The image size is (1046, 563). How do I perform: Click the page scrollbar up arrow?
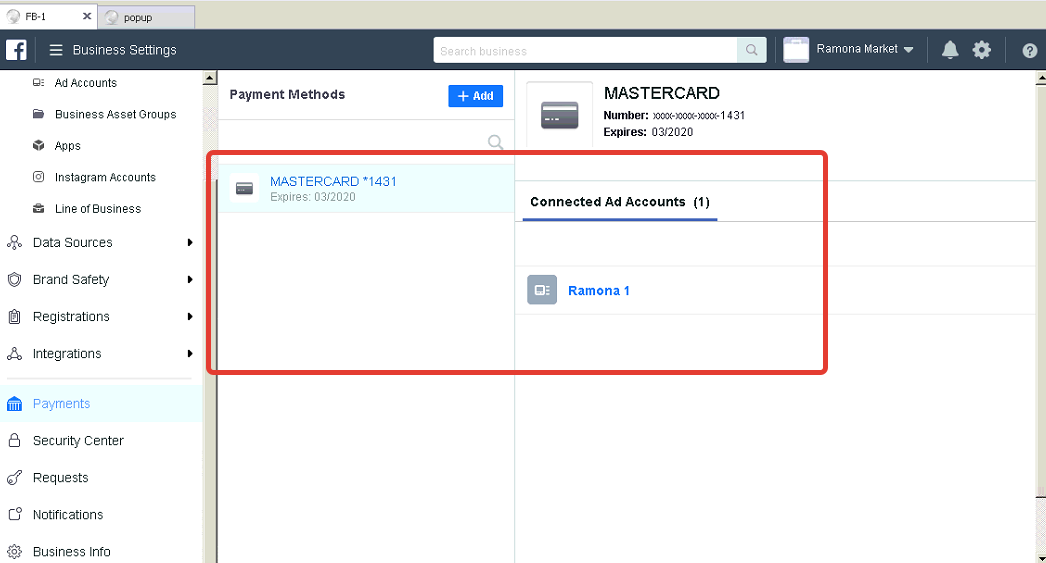(1041, 78)
